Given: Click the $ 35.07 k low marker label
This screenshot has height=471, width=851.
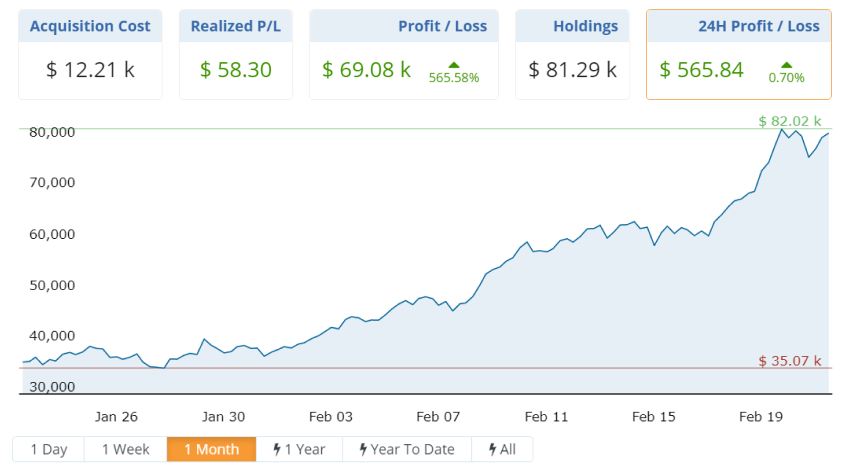Looking at the screenshot, I should pos(789,360).
